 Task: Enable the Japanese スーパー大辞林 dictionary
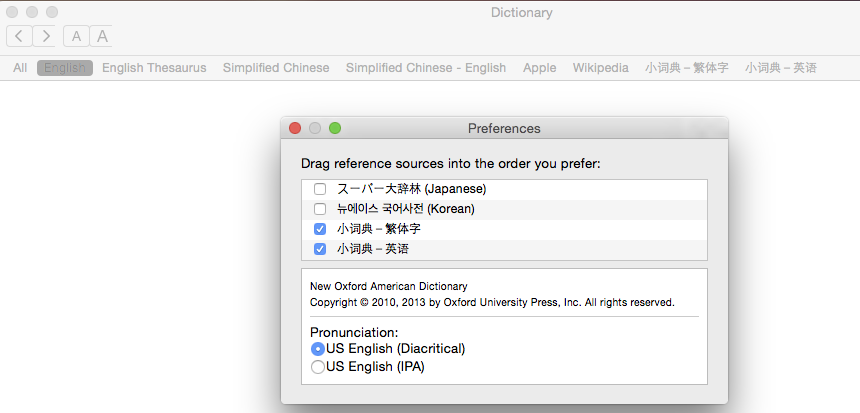click(320, 189)
